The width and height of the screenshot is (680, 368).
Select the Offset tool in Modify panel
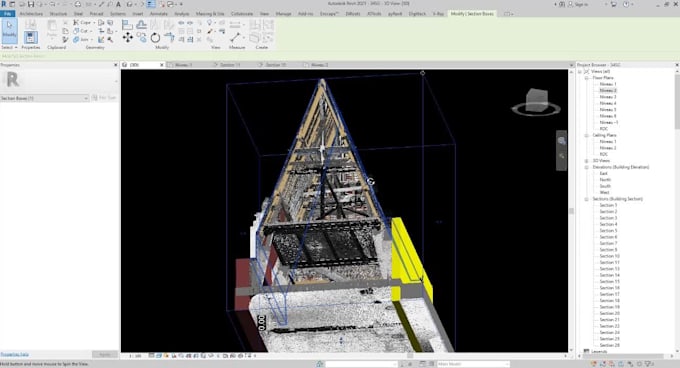[141, 25]
